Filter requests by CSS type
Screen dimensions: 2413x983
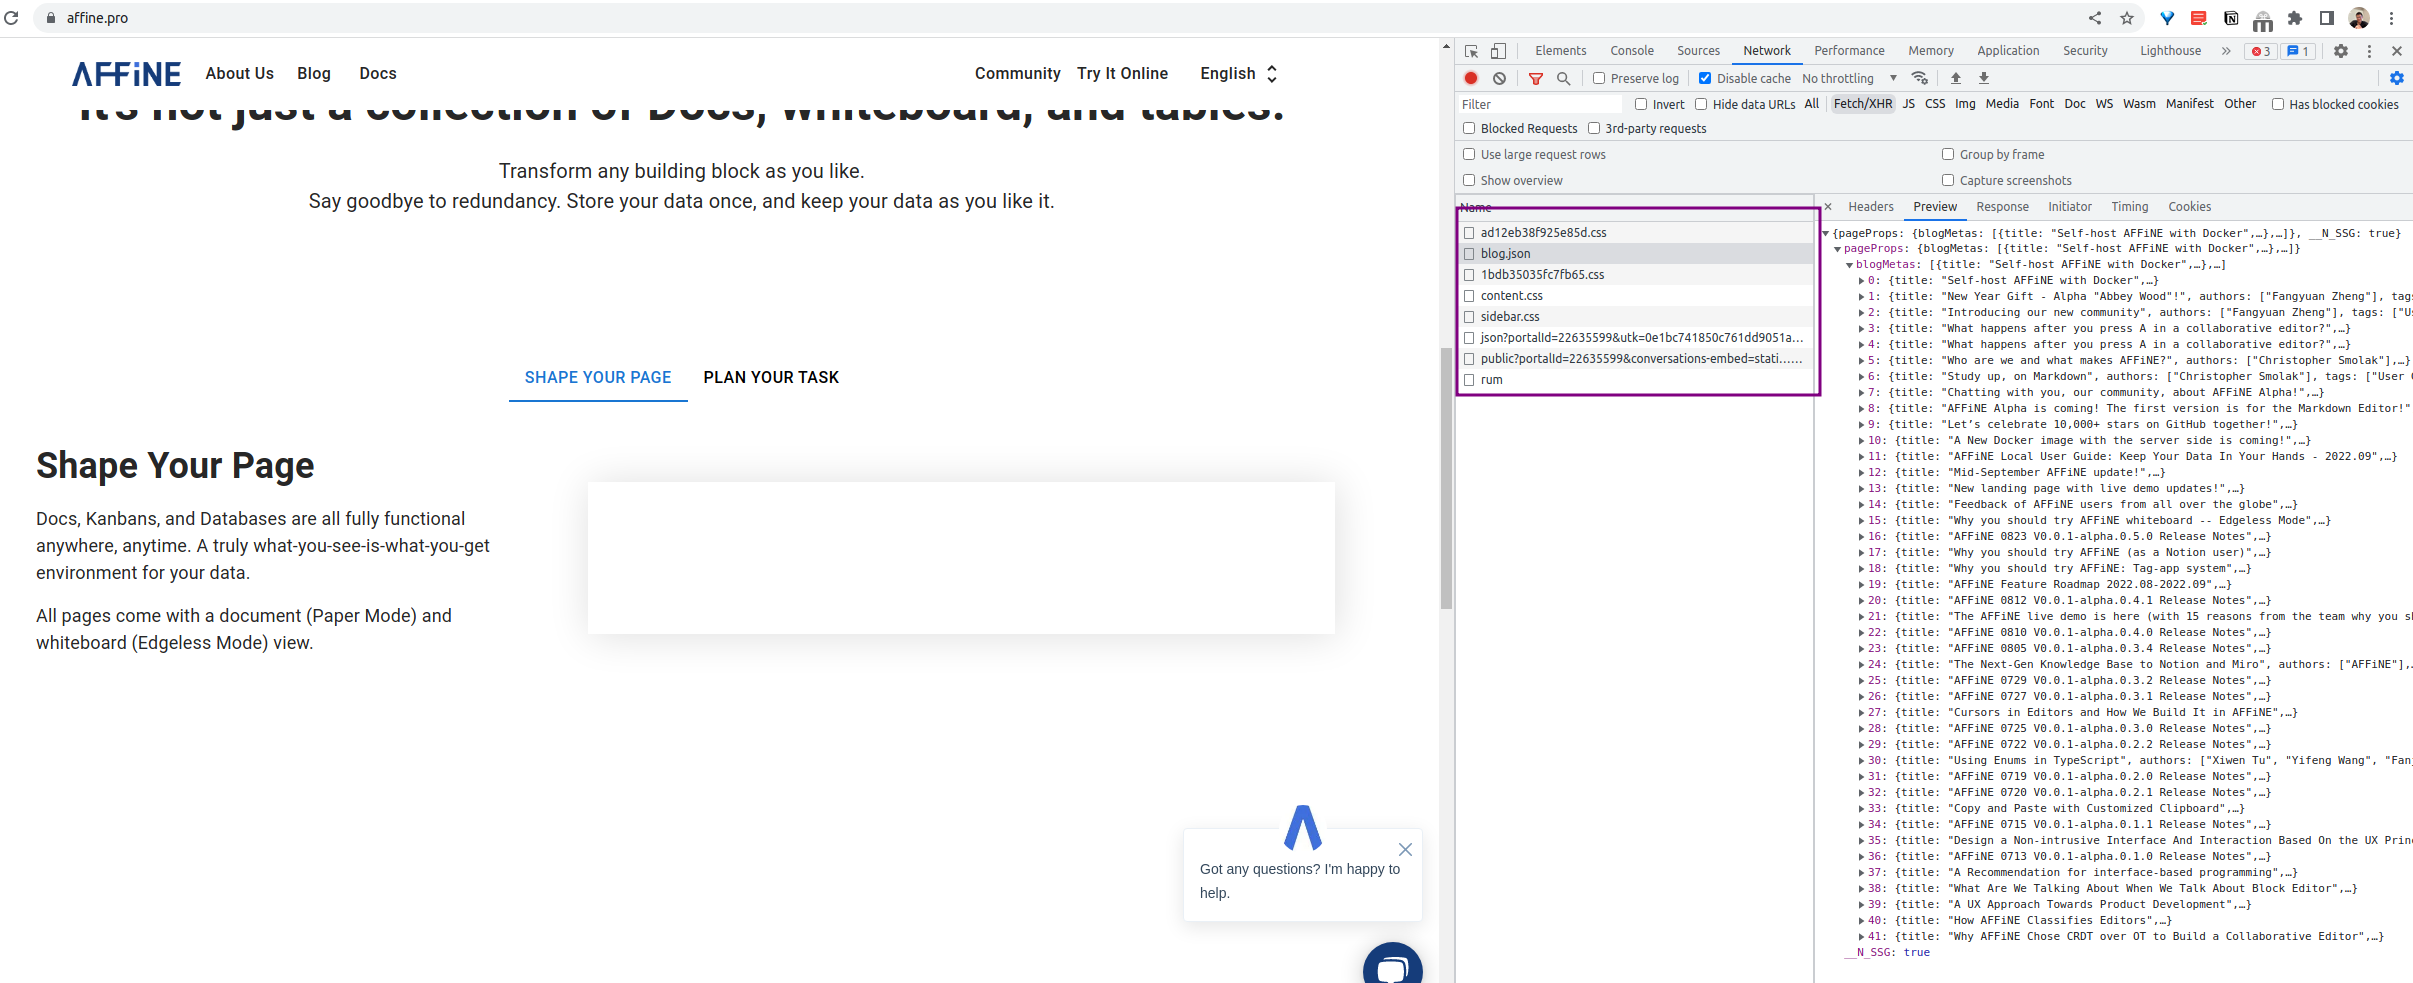1935,104
